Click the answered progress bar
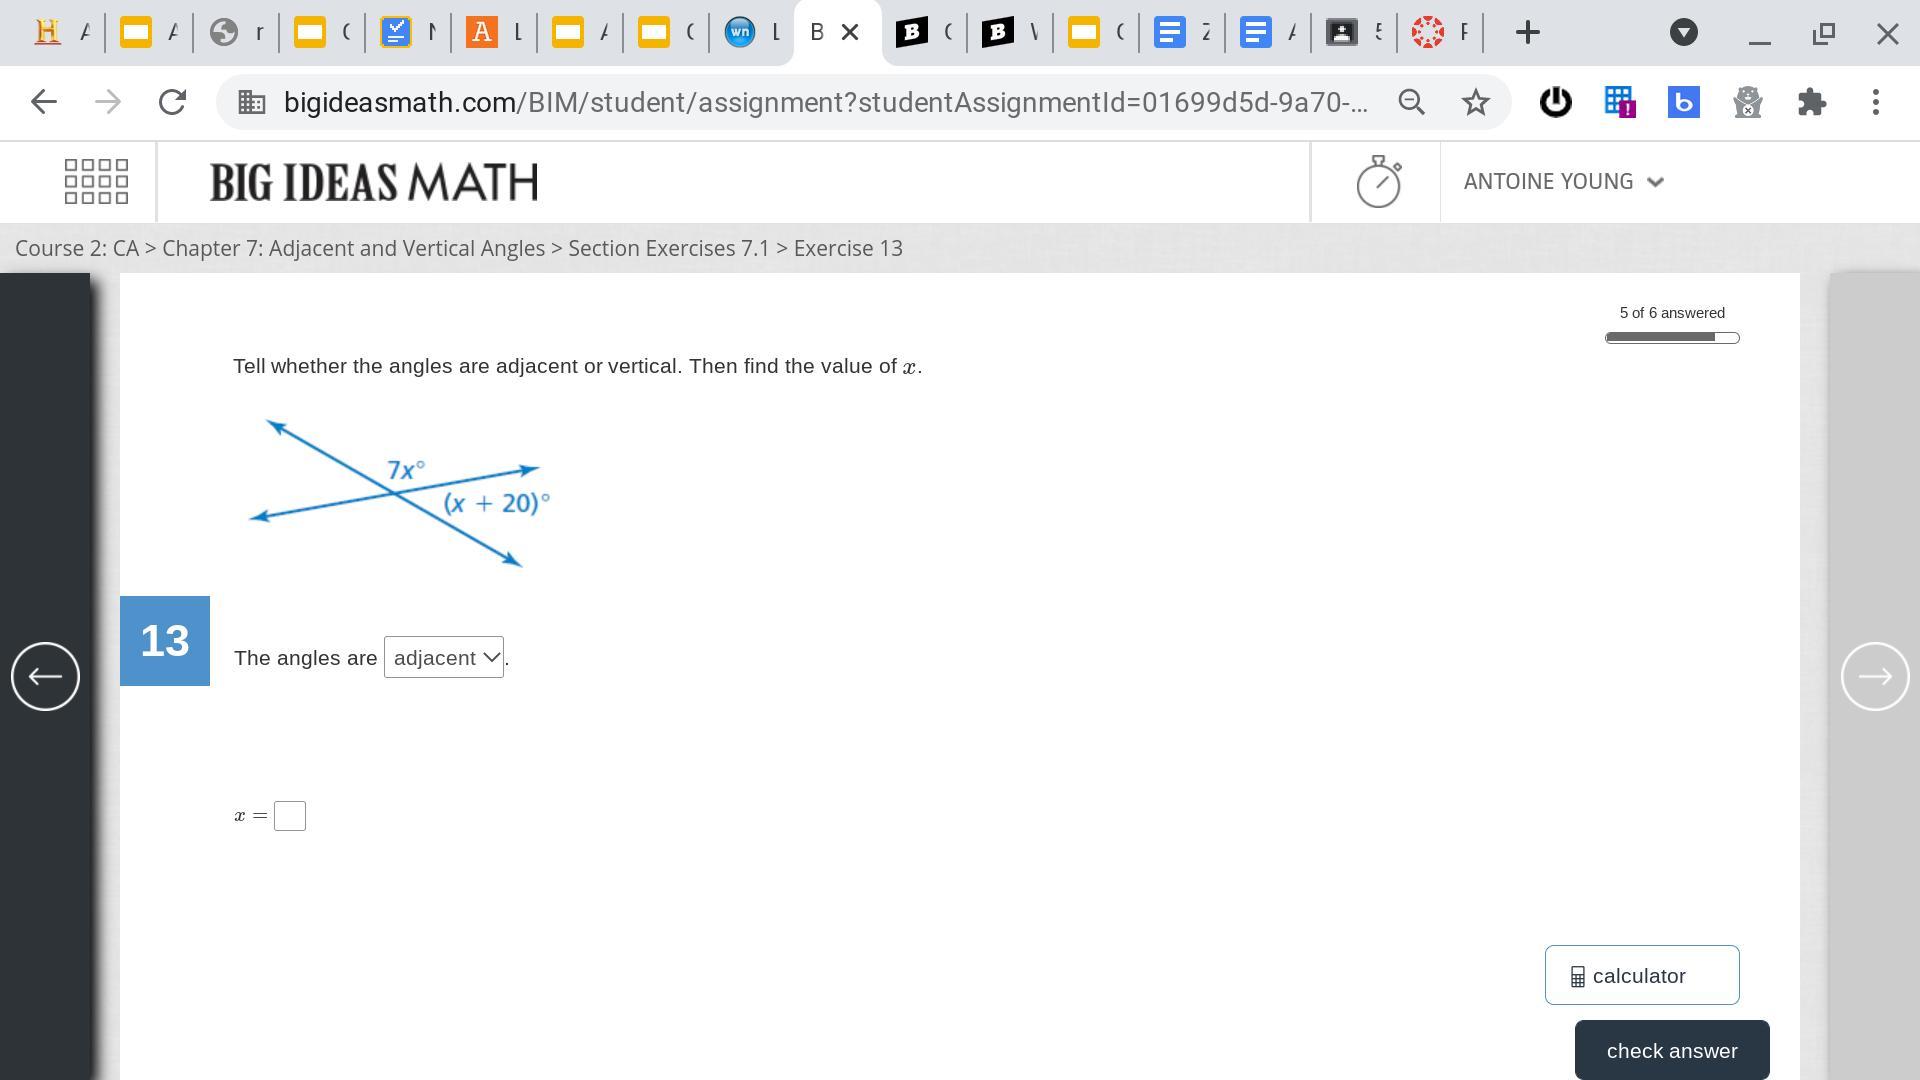1920x1080 pixels. (x=1671, y=338)
